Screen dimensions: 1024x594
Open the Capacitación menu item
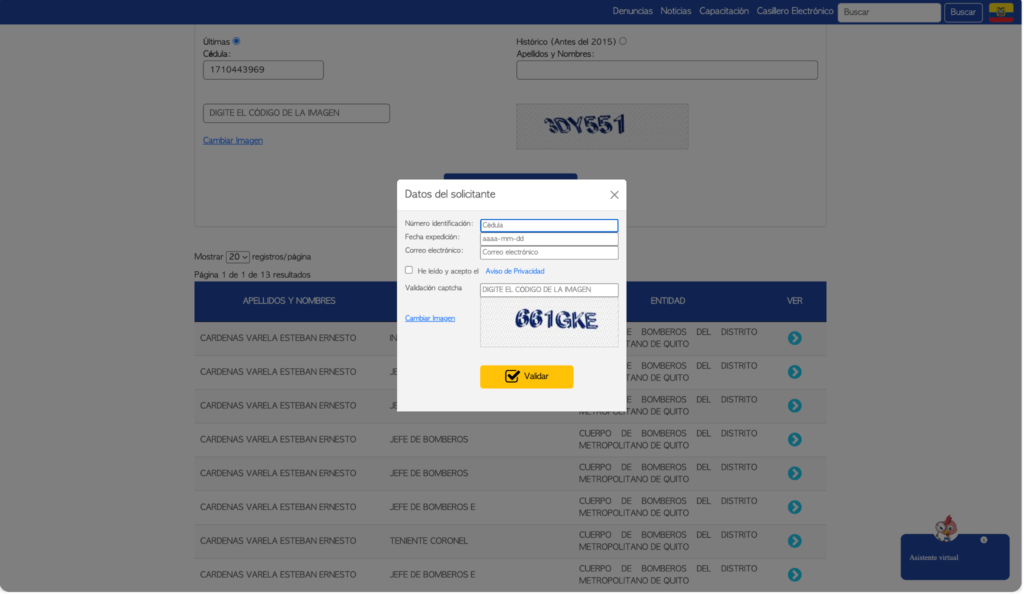click(724, 11)
